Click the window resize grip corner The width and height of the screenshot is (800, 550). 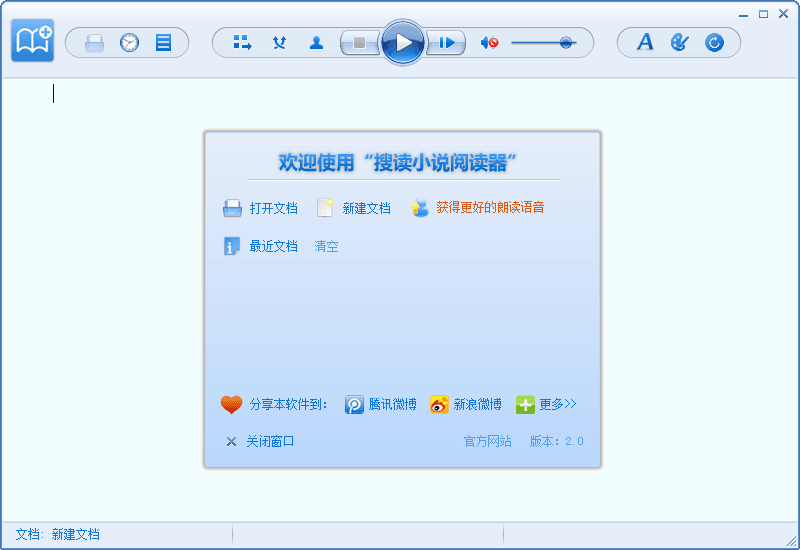click(791, 541)
